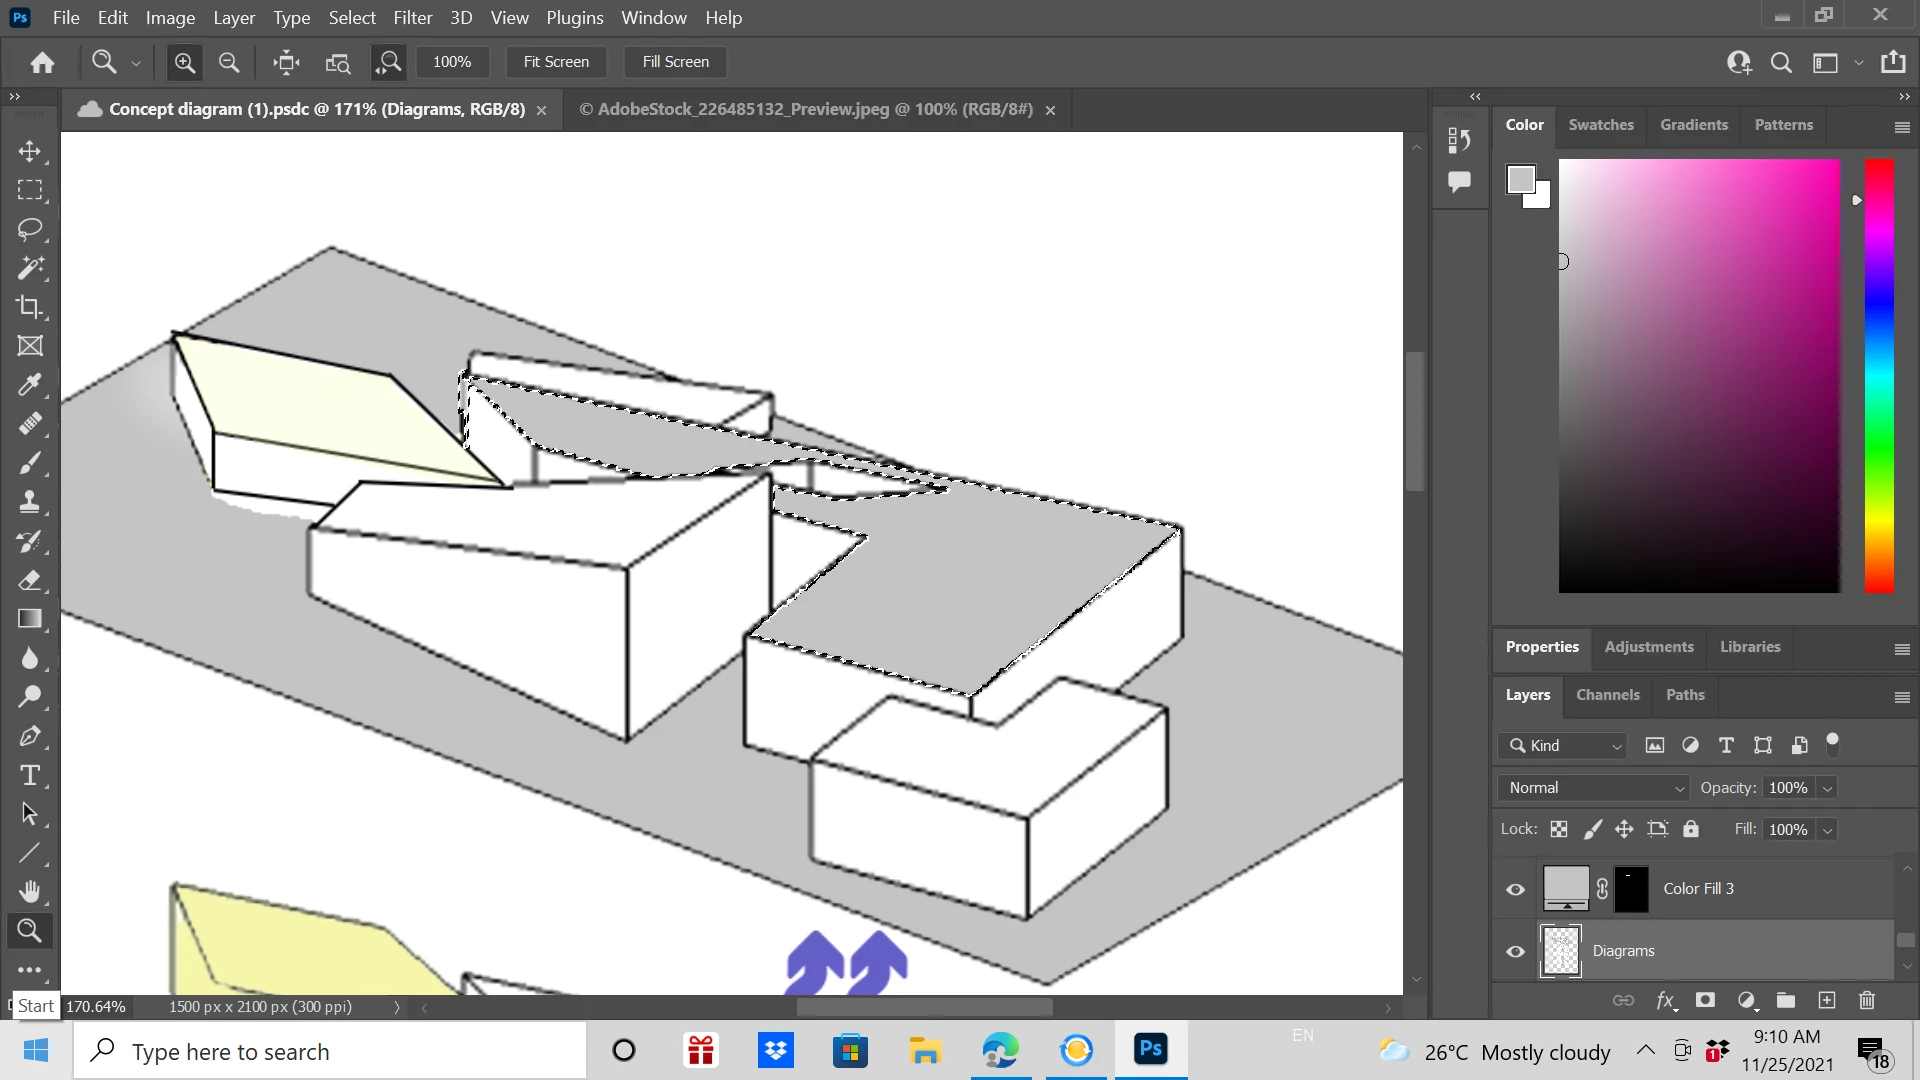
Task: Select the Crop tool
Action: (x=30, y=307)
